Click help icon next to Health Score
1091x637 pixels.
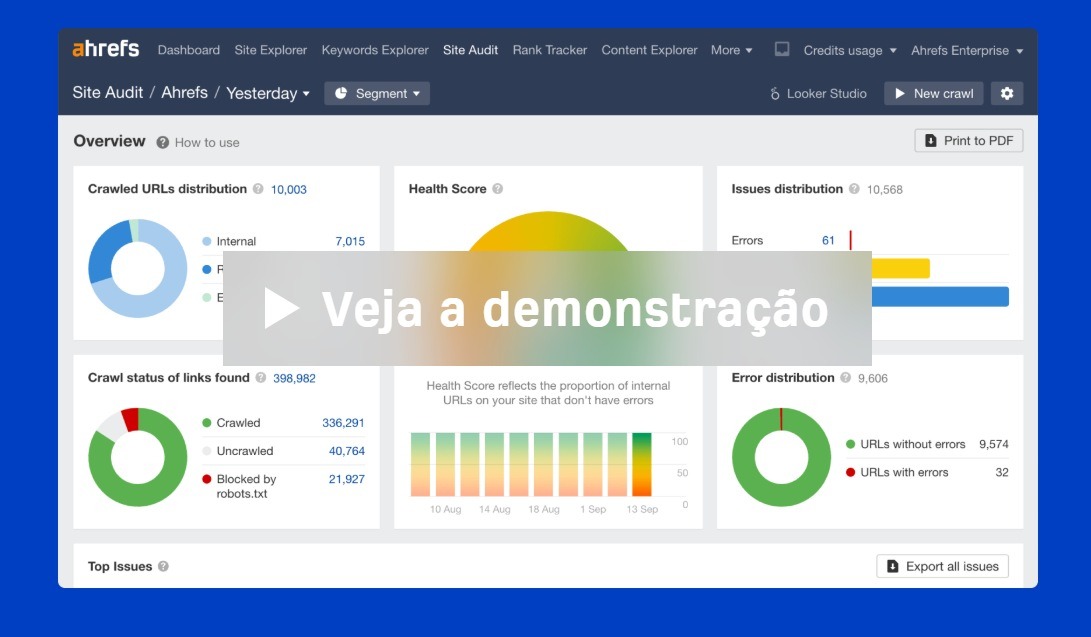point(497,188)
